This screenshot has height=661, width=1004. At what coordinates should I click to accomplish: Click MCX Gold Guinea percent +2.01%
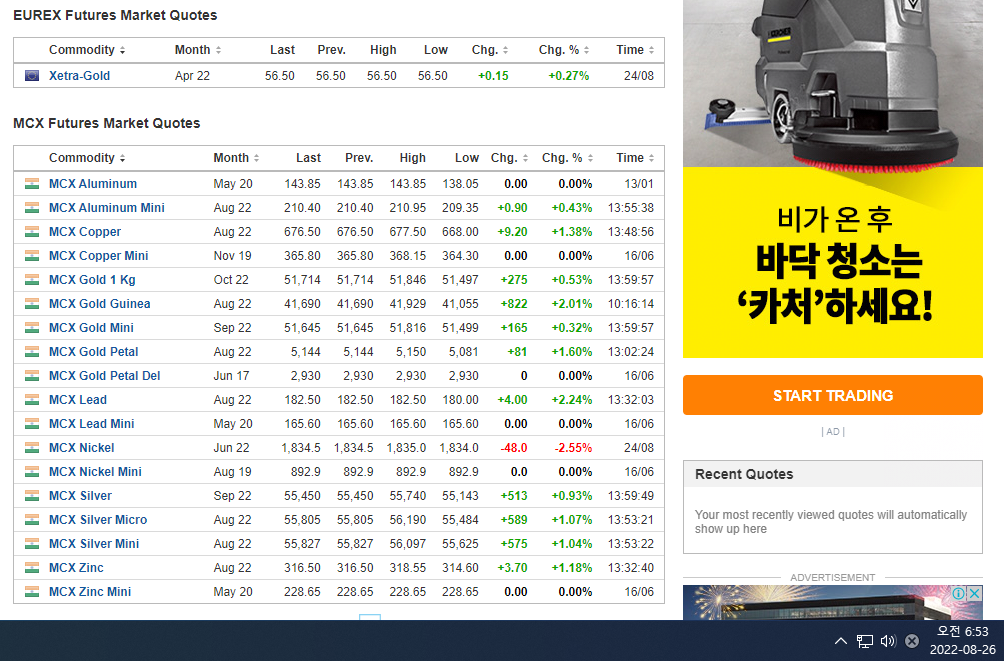coord(572,304)
